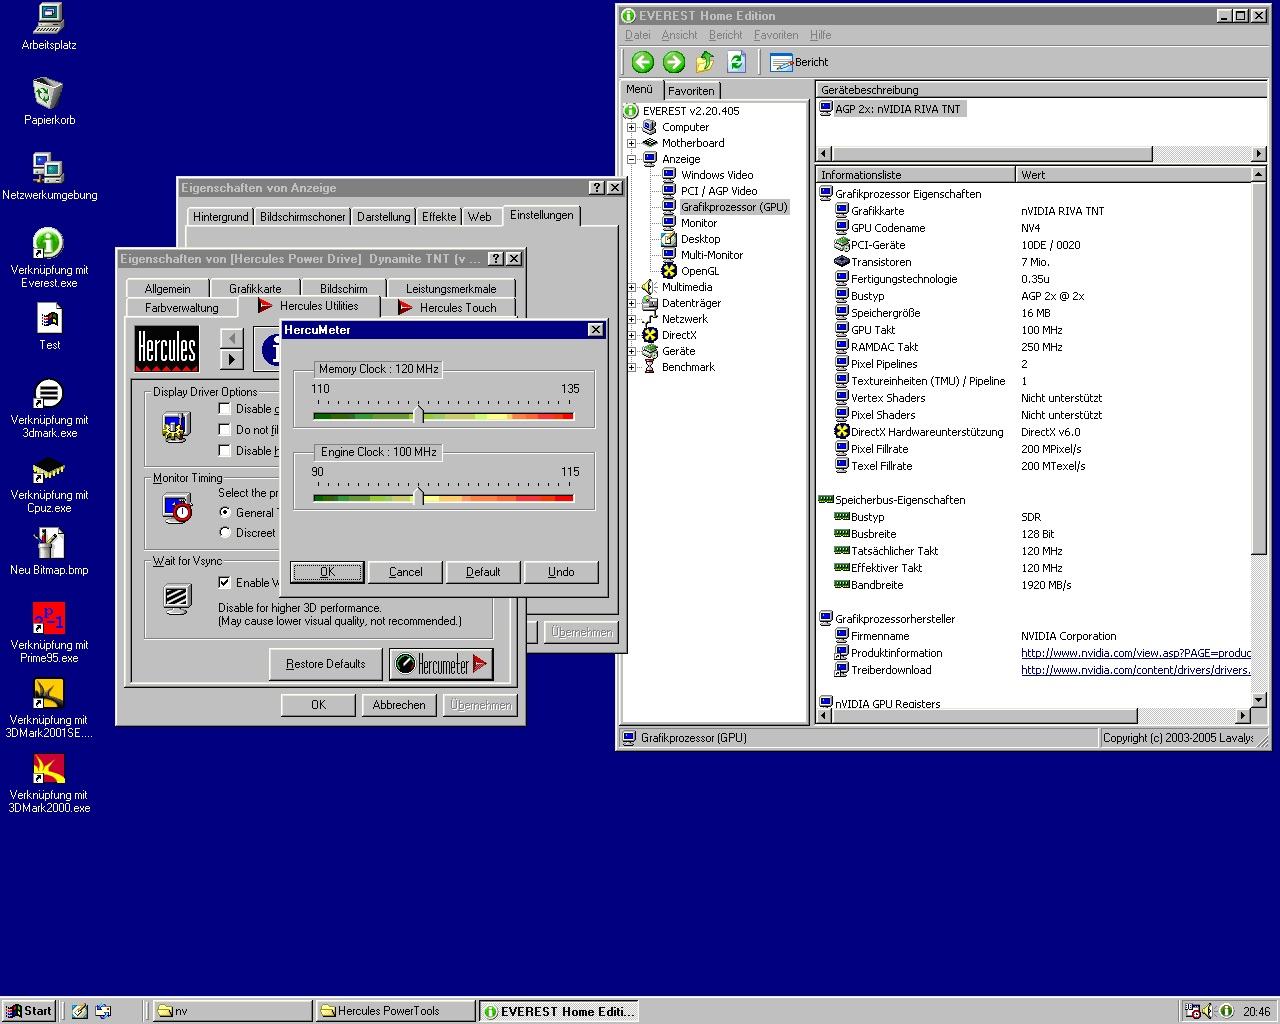Click the green Forward arrow in EVEREST toolbar
1280x1024 pixels.
pos(674,62)
